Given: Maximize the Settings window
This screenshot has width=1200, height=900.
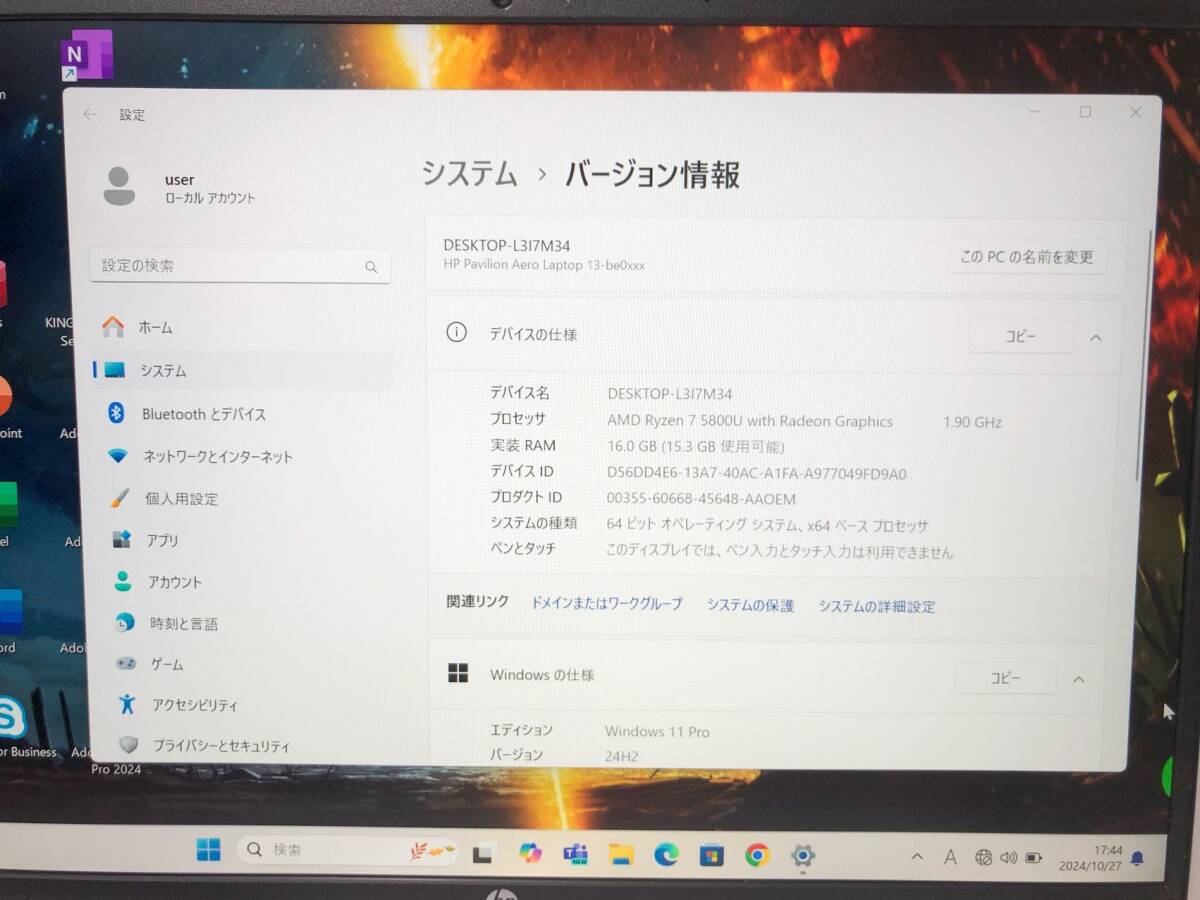Looking at the screenshot, I should pyautogui.click(x=1085, y=112).
